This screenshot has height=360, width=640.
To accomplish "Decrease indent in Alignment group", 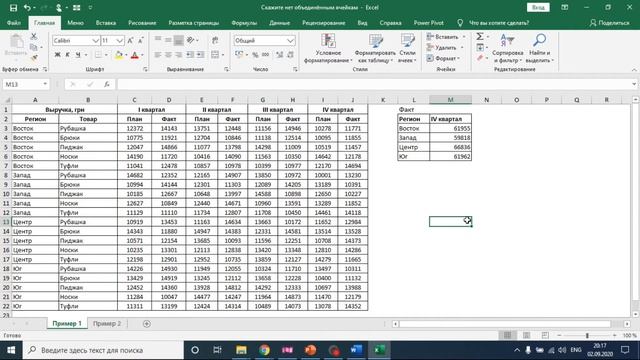I will tap(190, 54).
